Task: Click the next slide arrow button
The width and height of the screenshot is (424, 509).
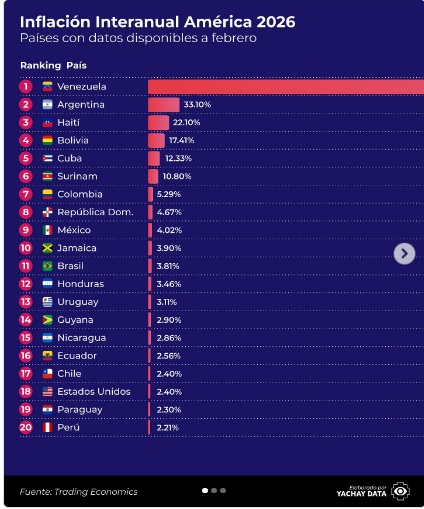Action: (404, 254)
